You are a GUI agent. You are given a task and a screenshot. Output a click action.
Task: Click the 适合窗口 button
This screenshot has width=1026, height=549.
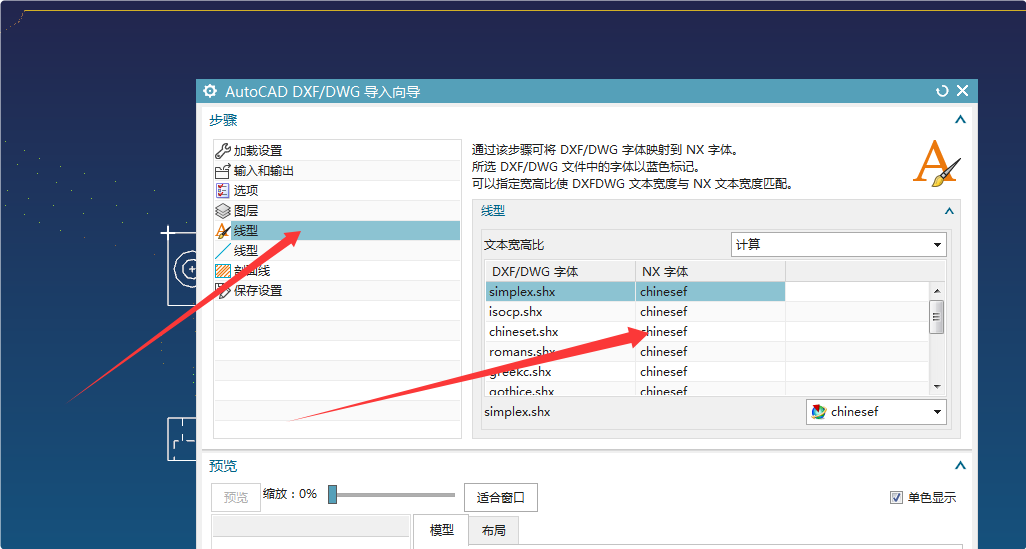[501, 498]
